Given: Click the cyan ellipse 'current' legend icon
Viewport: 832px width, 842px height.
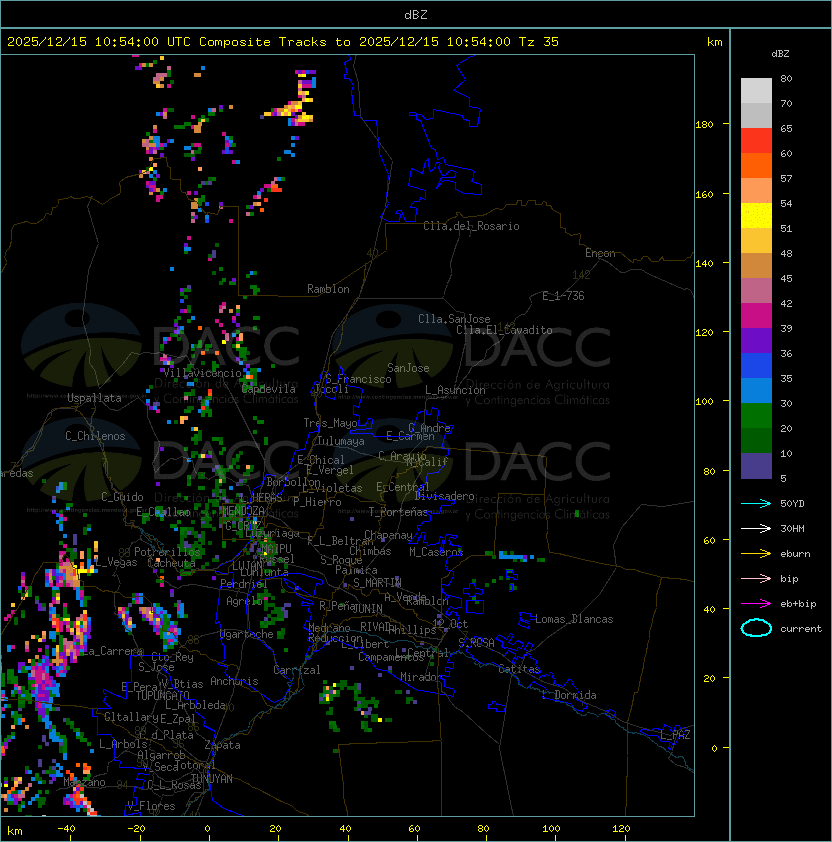Looking at the screenshot, I should click(x=756, y=628).
